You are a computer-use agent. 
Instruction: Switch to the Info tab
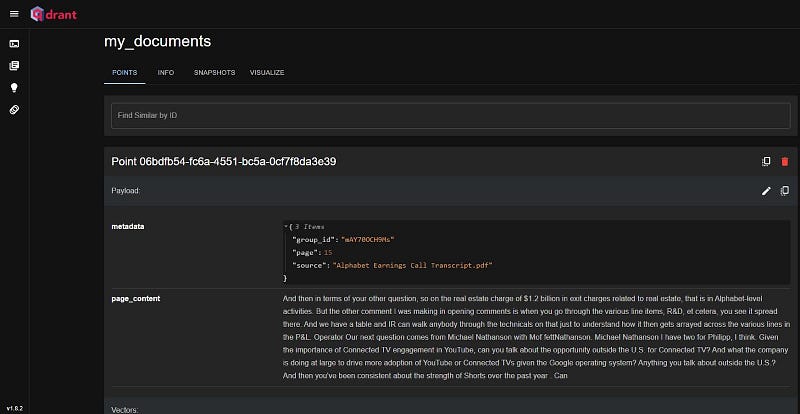(x=166, y=73)
